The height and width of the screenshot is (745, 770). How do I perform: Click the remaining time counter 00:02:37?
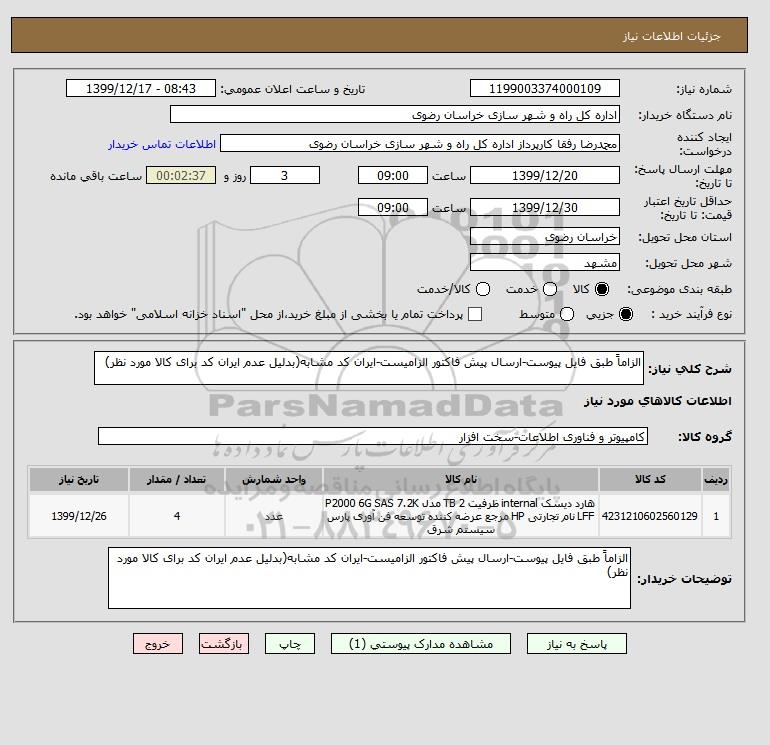(181, 175)
